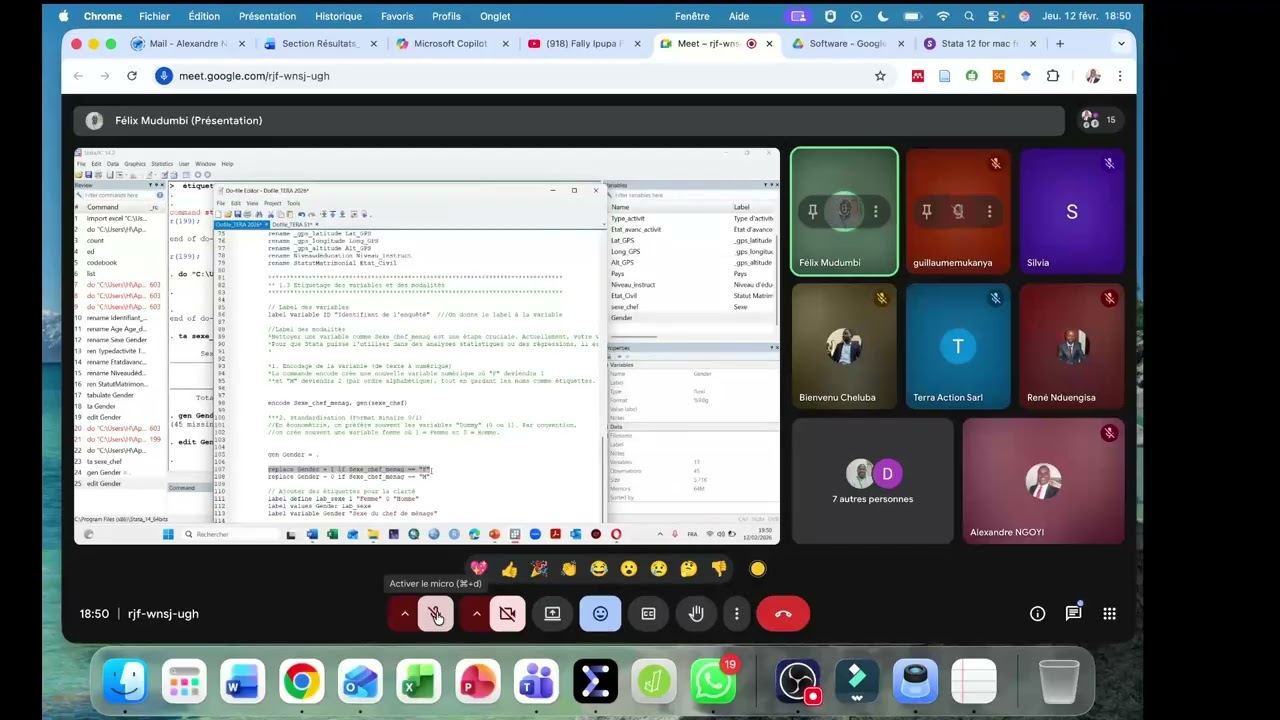Screen dimensions: 1280x720
Task: Open Spotlight search in menu bar
Action: (x=969, y=16)
